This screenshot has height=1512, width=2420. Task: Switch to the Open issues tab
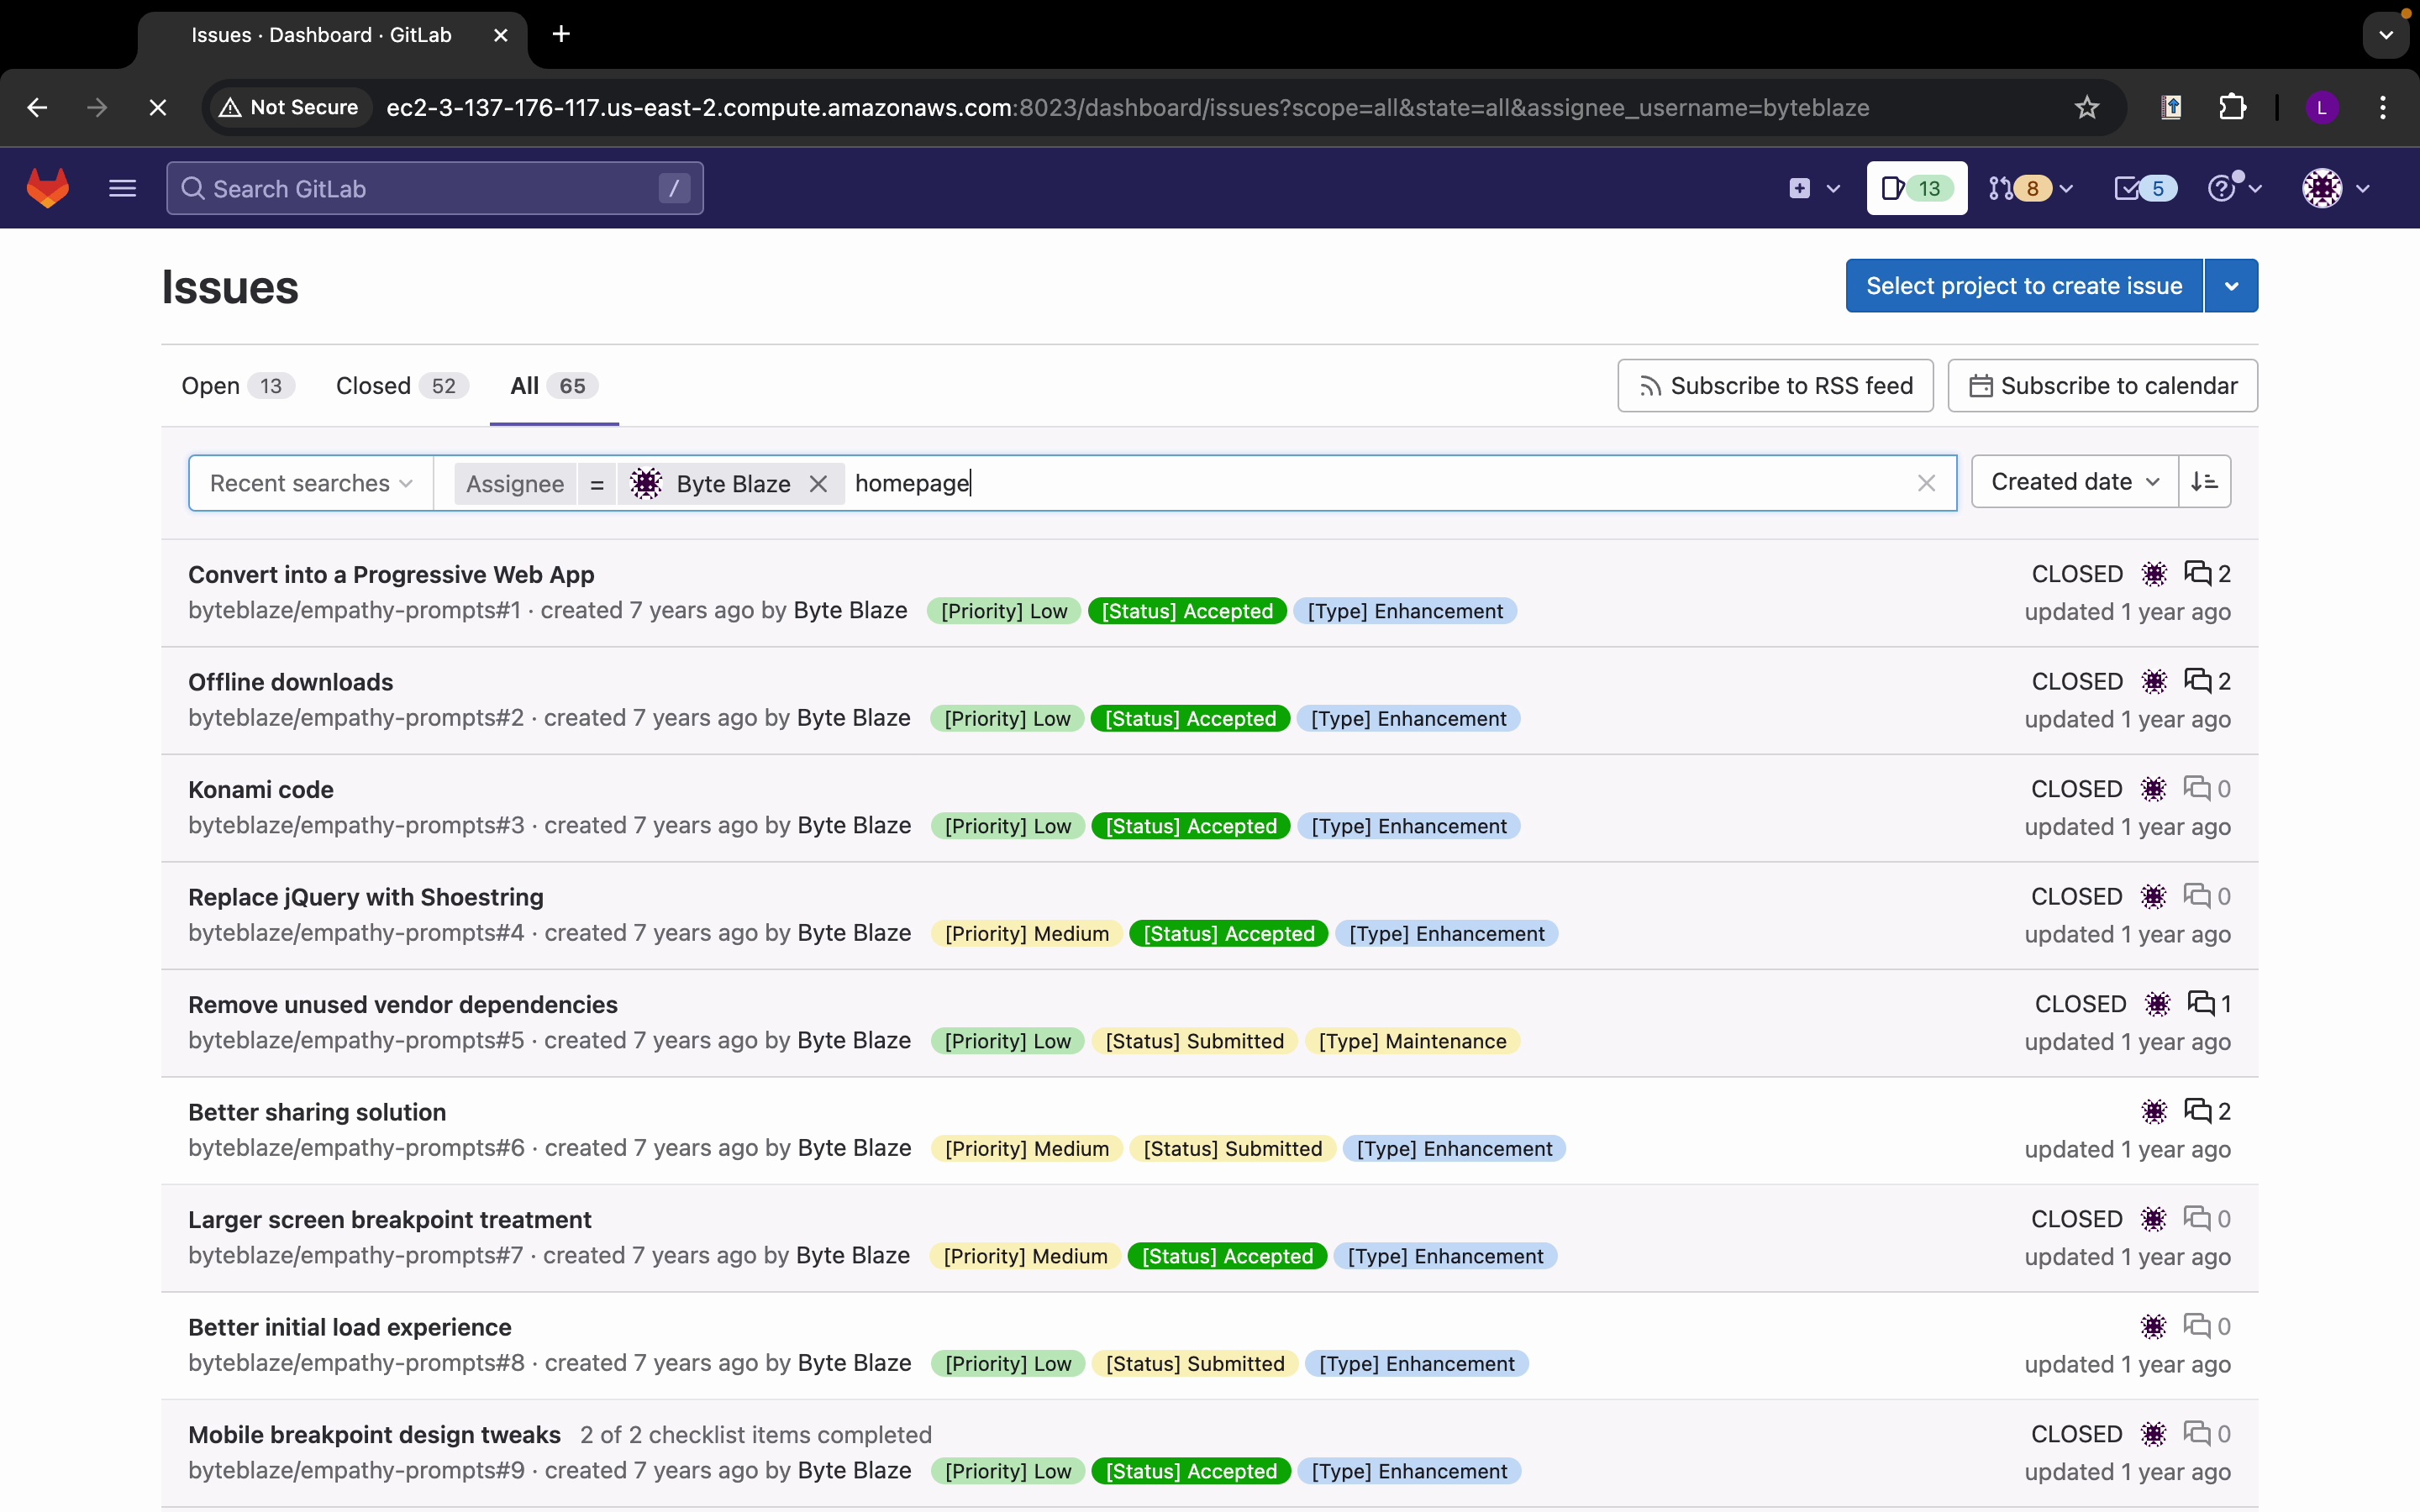[x=237, y=386]
